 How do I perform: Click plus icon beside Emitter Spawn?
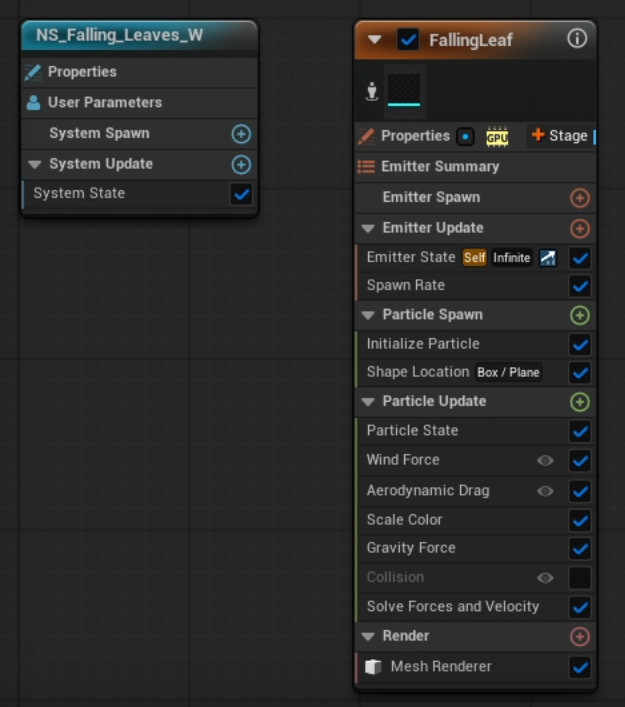pos(579,198)
